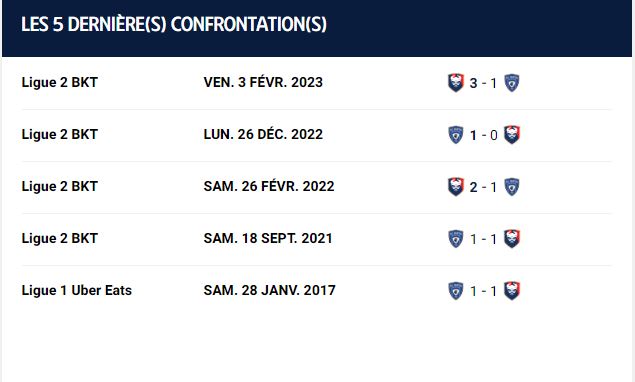Open the 3 - 1 score result
Screen dimensions: 635x382
(483, 83)
